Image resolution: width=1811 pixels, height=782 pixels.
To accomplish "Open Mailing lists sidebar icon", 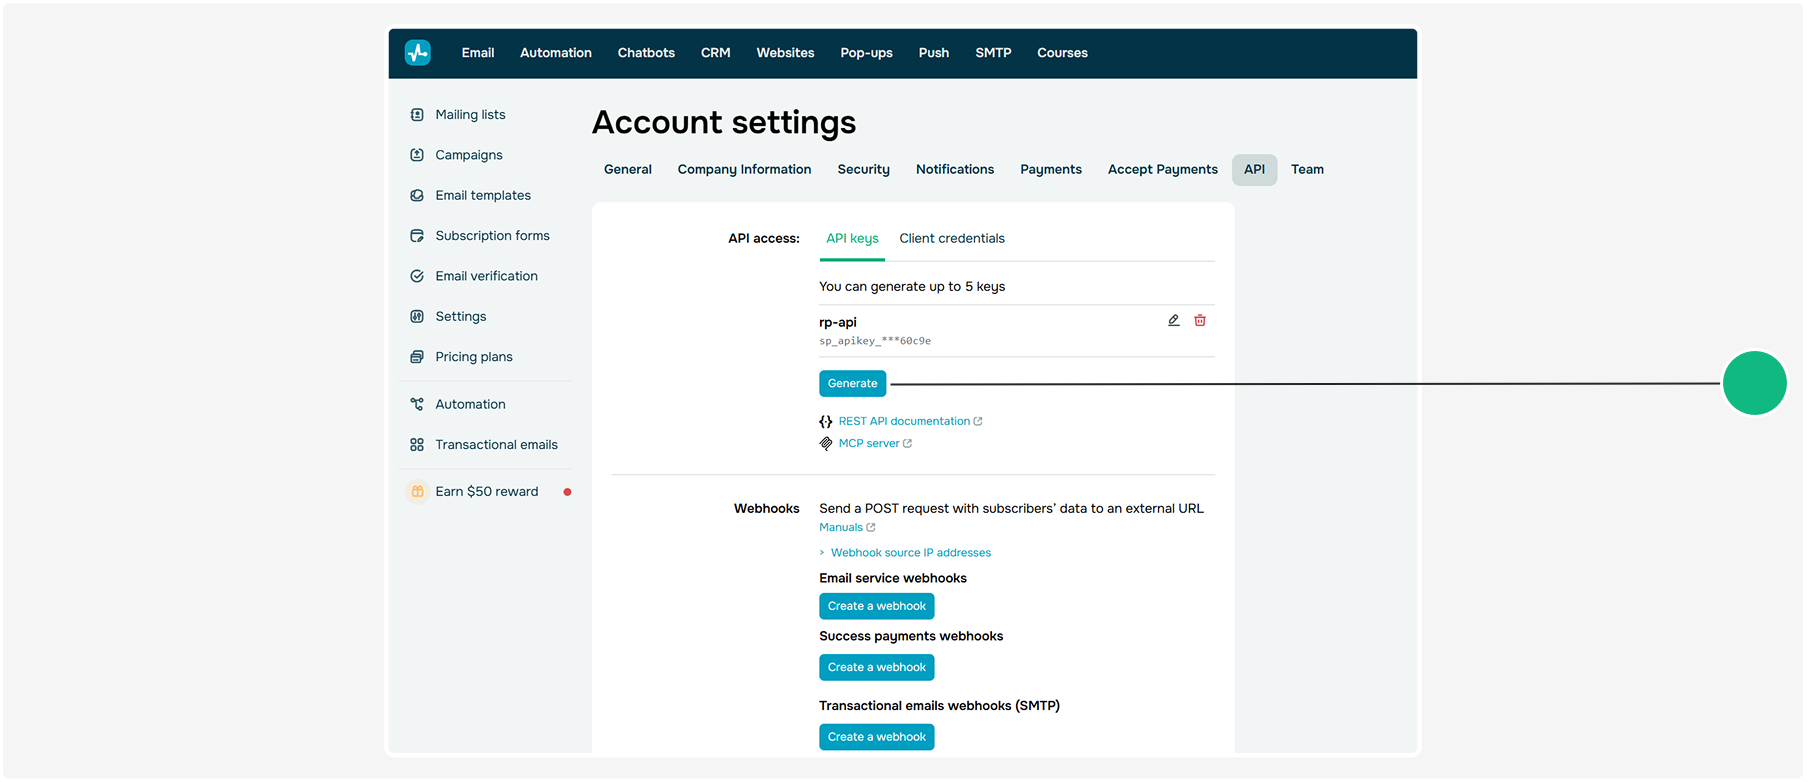I will click(x=417, y=115).
